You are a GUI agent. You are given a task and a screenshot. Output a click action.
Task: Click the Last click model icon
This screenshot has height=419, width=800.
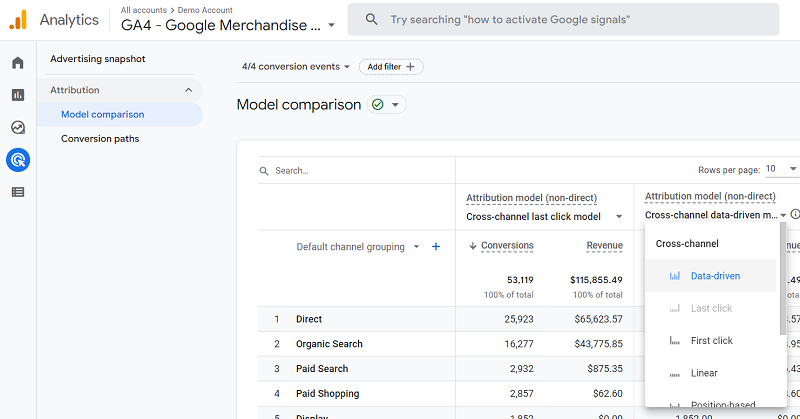674,308
